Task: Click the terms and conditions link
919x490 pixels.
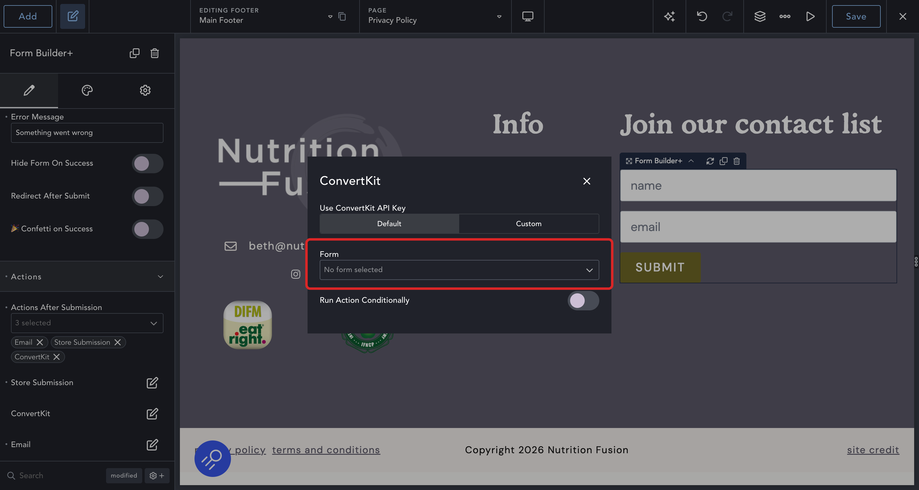Action: click(326, 450)
